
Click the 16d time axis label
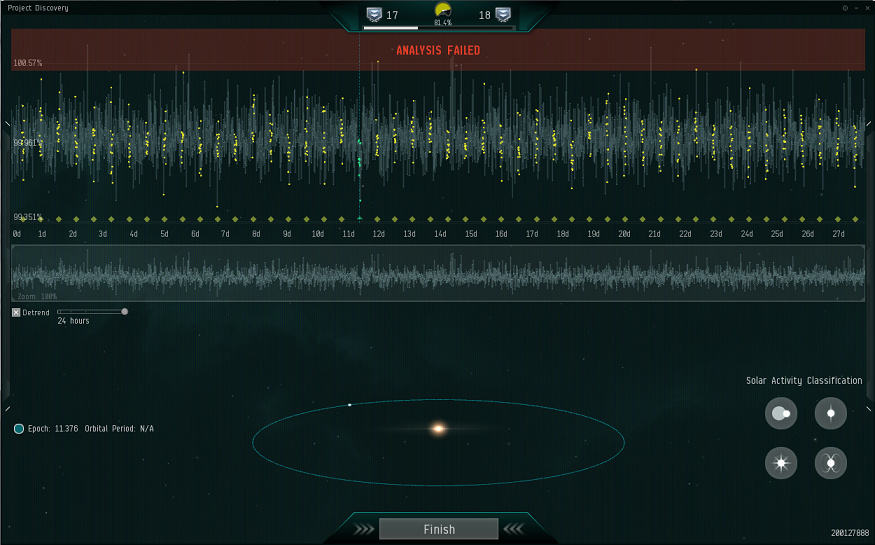pyautogui.click(x=501, y=234)
